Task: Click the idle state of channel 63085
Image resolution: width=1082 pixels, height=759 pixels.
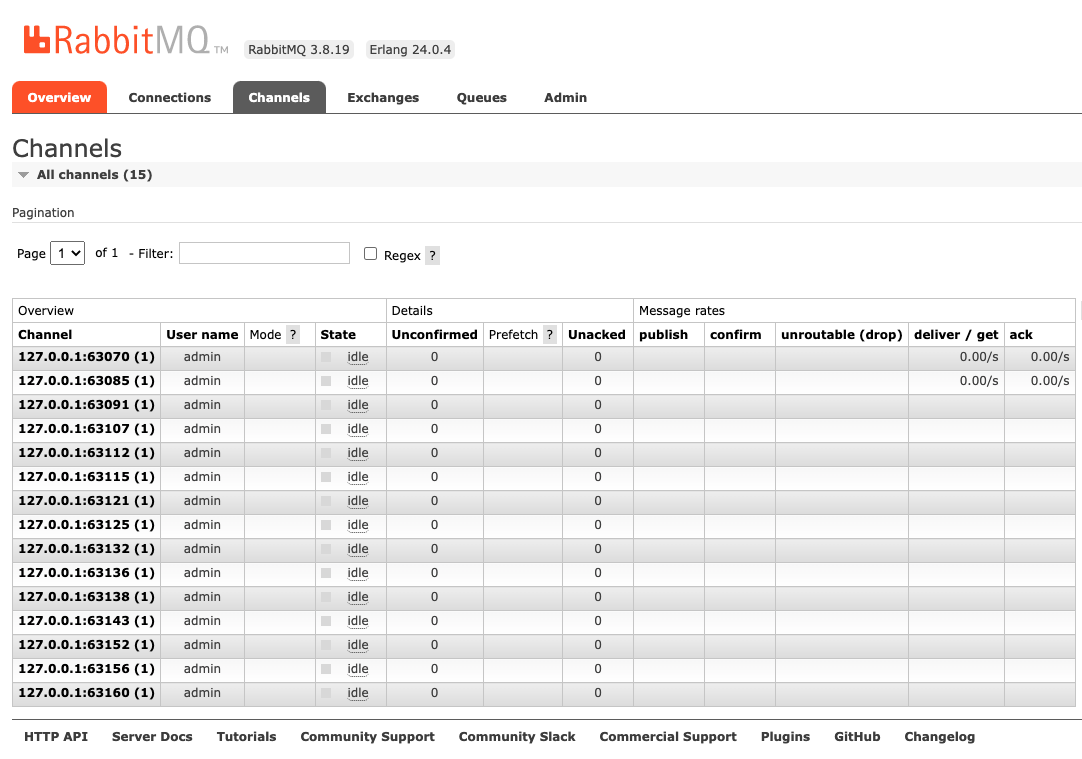Action: coord(357,381)
